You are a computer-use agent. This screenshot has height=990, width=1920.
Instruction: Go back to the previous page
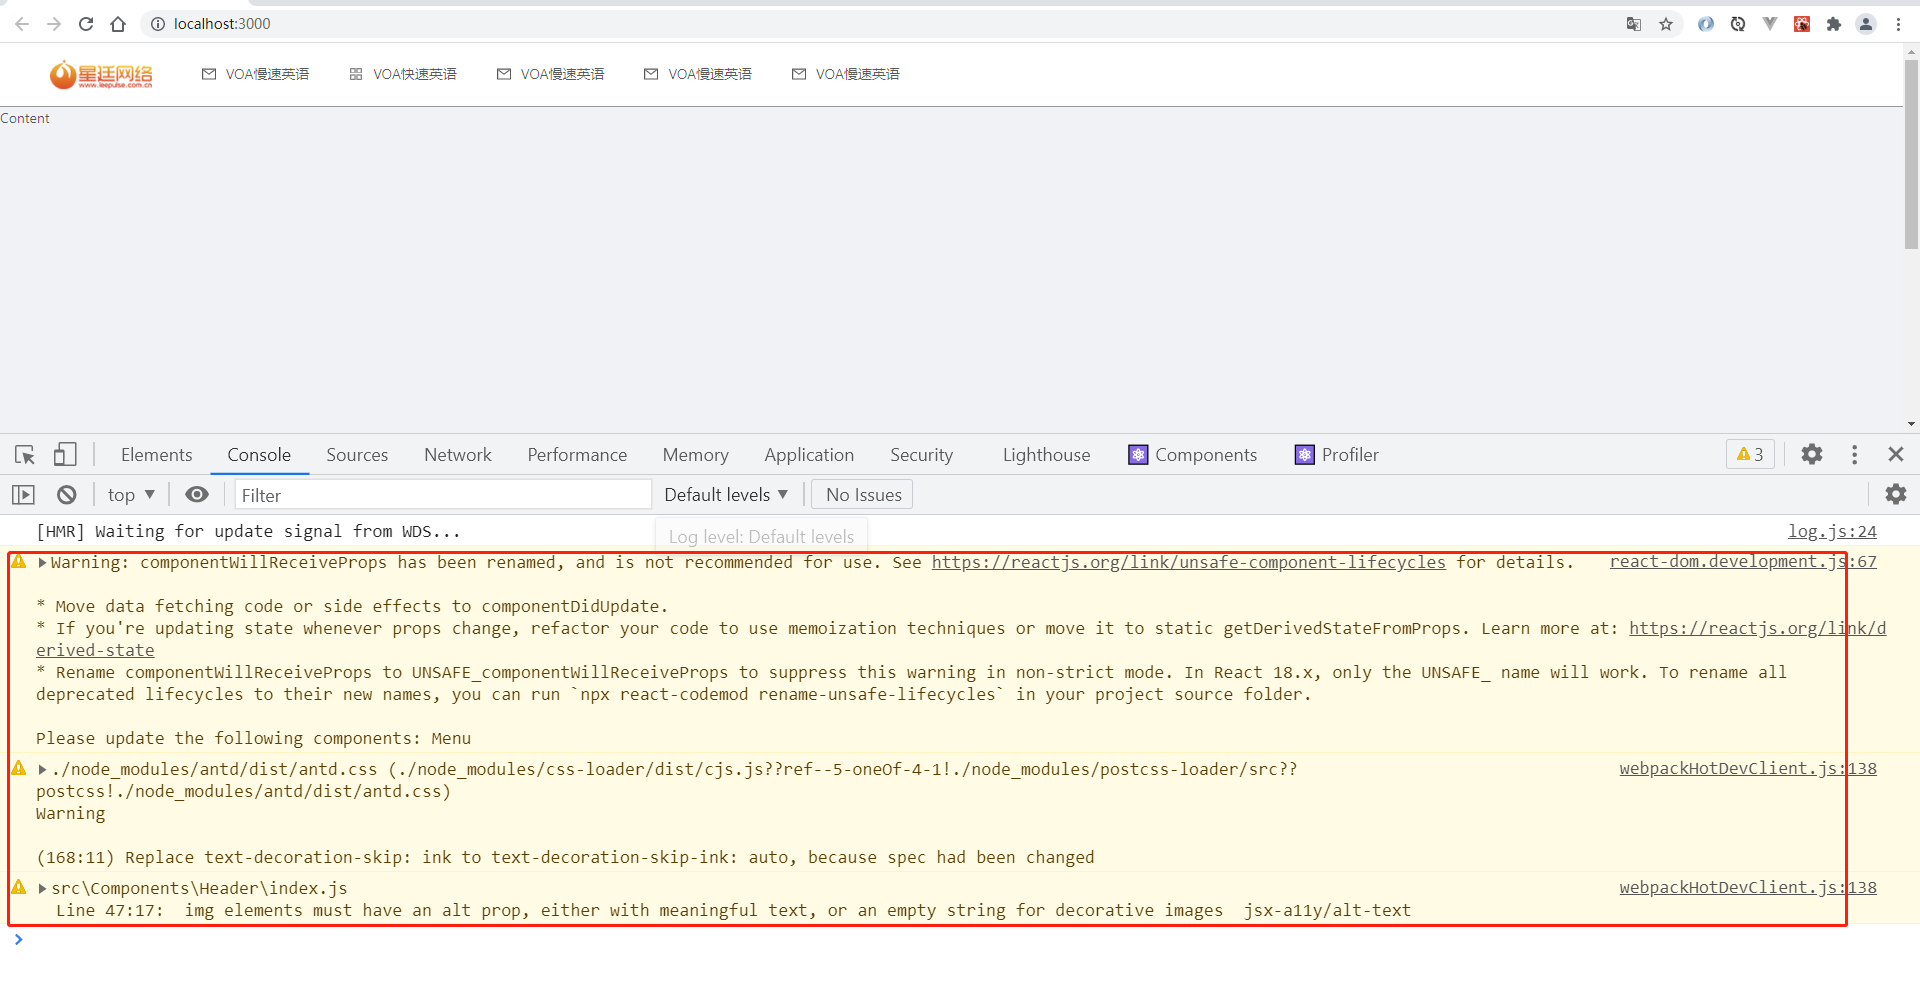(22, 24)
